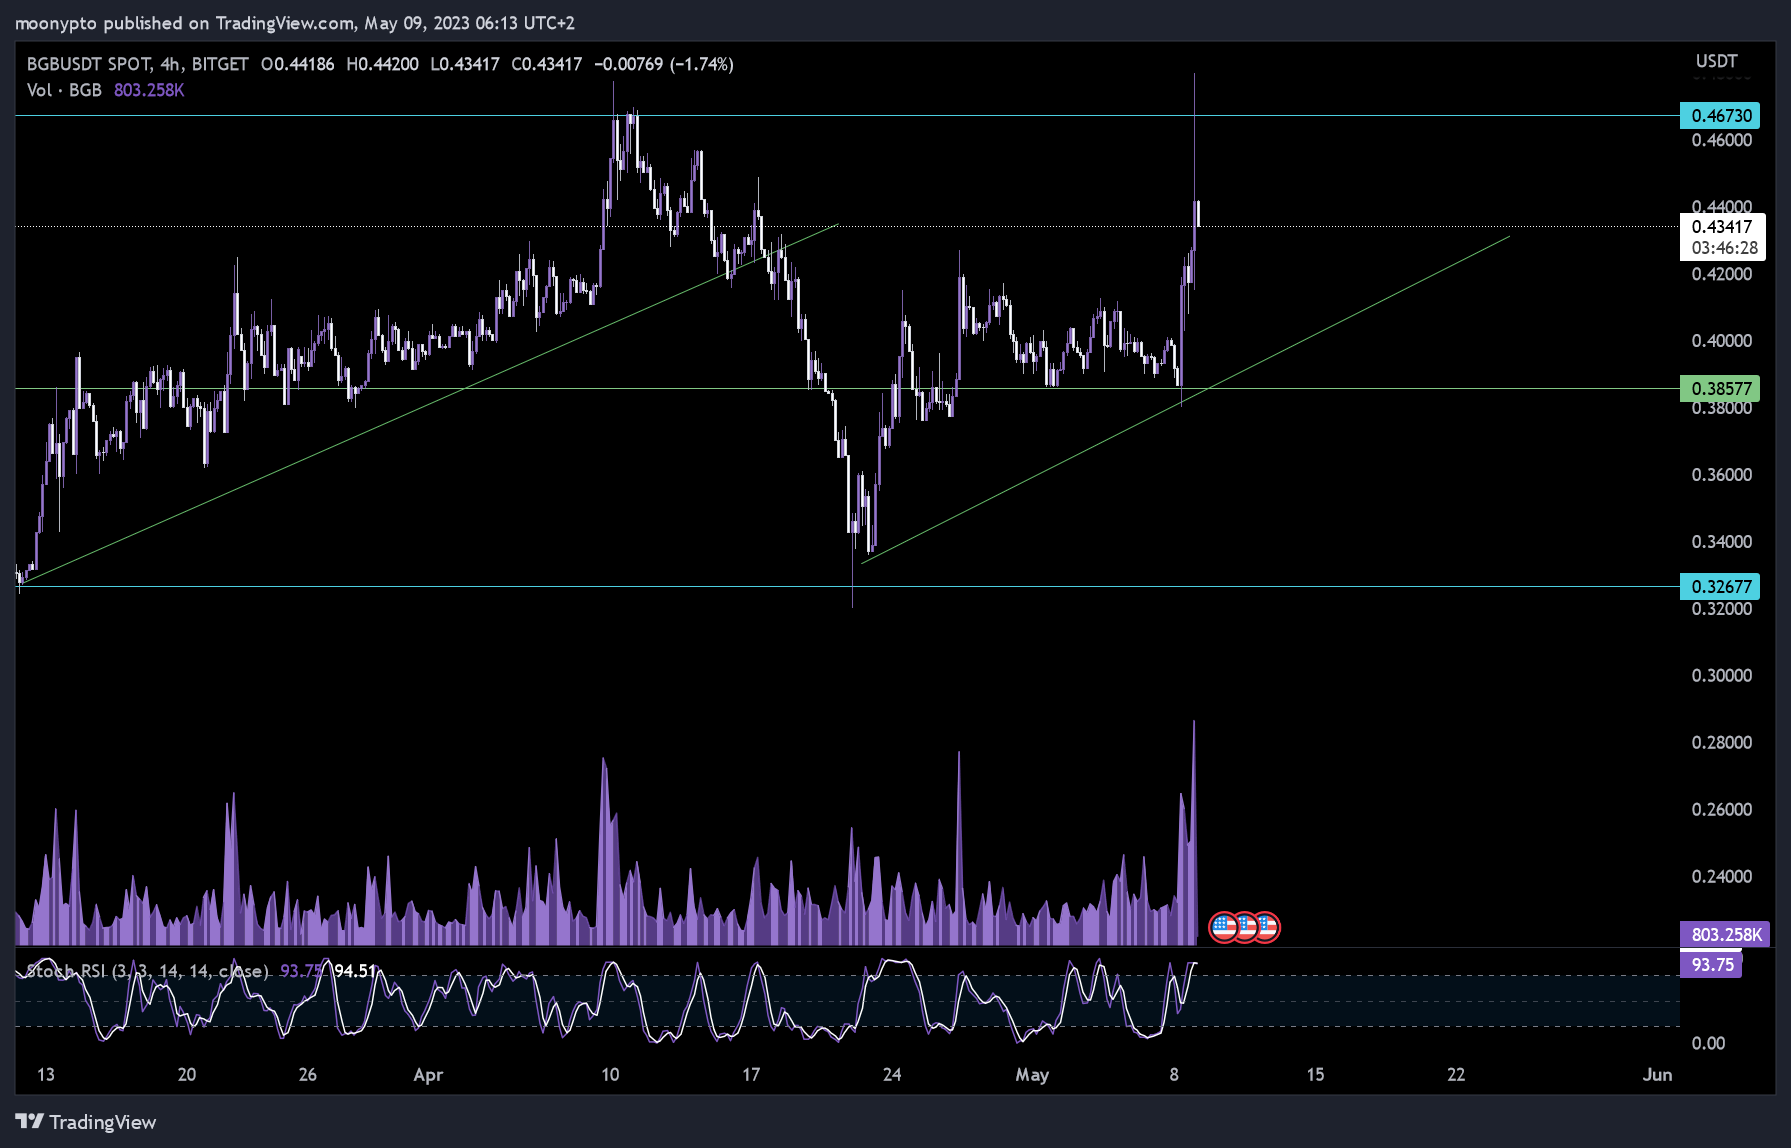1791x1148 pixels.
Task: Click the 0.24000 price axis tick
Action: tap(1722, 877)
